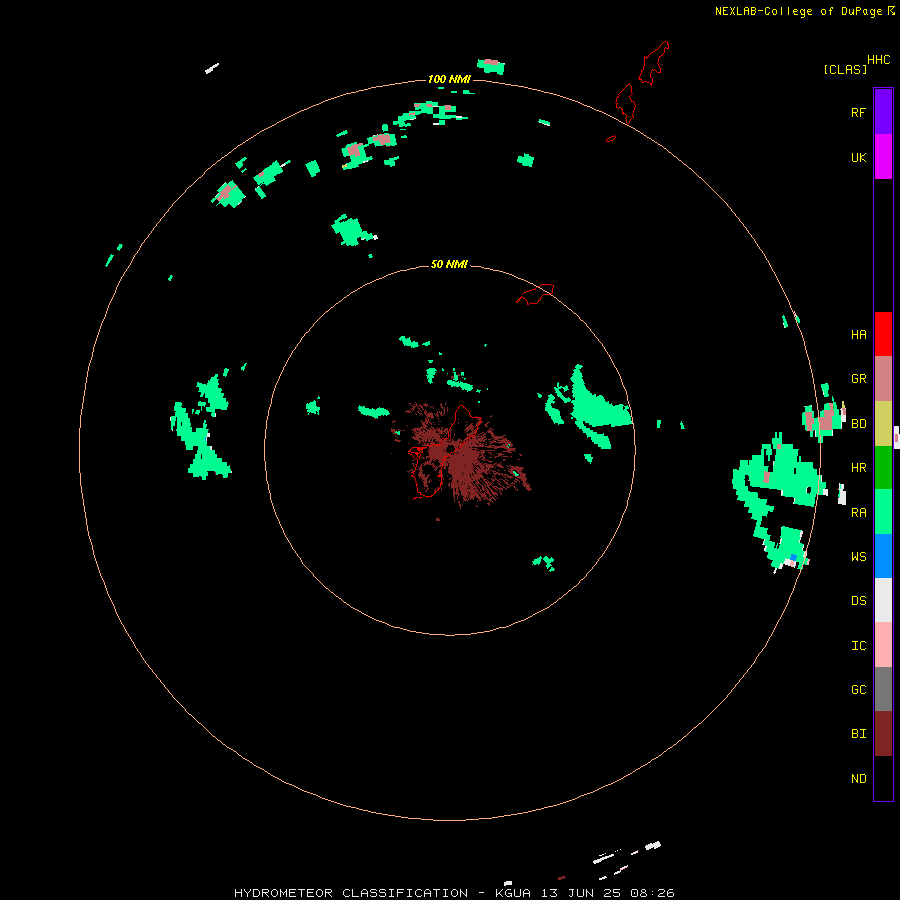This screenshot has width=900, height=900.
Task: Click the IC light pink legend swatch
Action: tap(883, 645)
